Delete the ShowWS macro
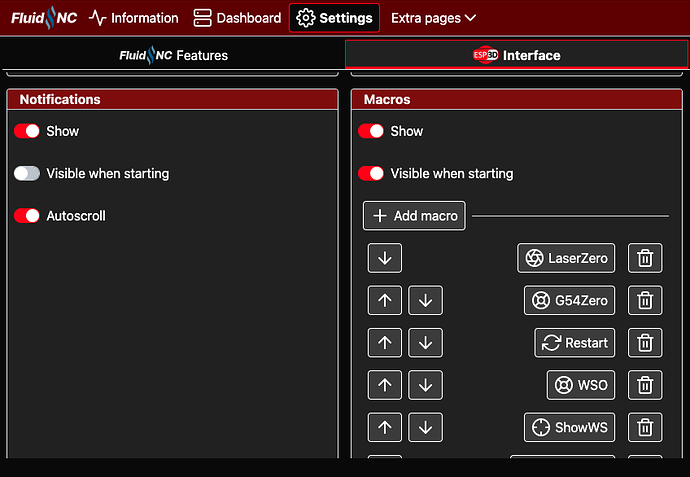Viewport: 690px width, 477px height. click(x=645, y=427)
